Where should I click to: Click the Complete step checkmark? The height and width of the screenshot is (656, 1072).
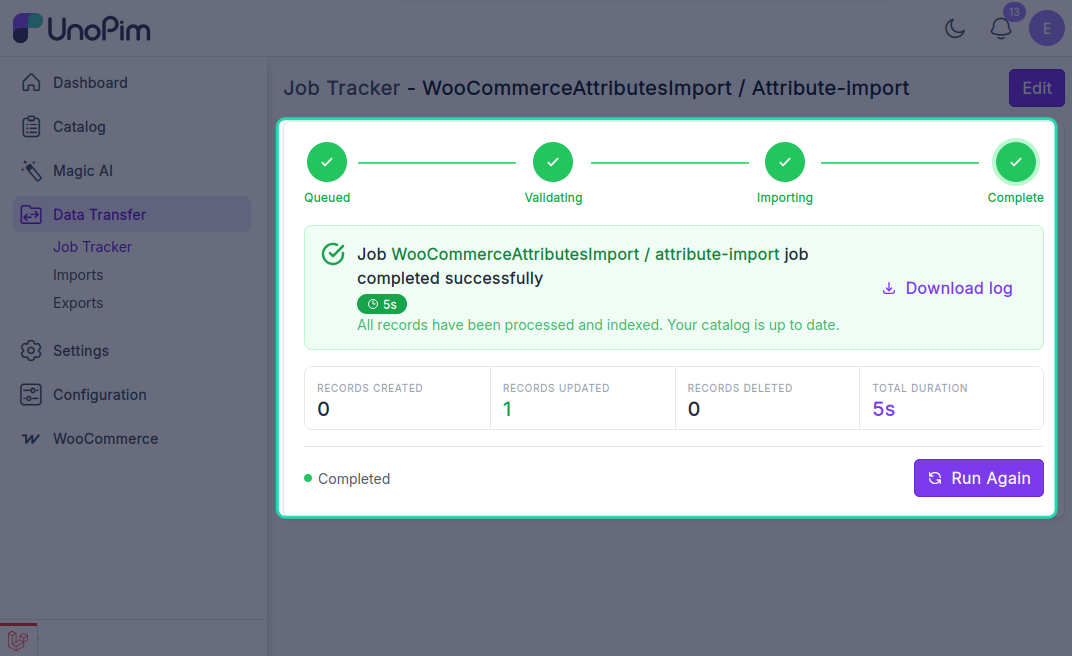1016,162
